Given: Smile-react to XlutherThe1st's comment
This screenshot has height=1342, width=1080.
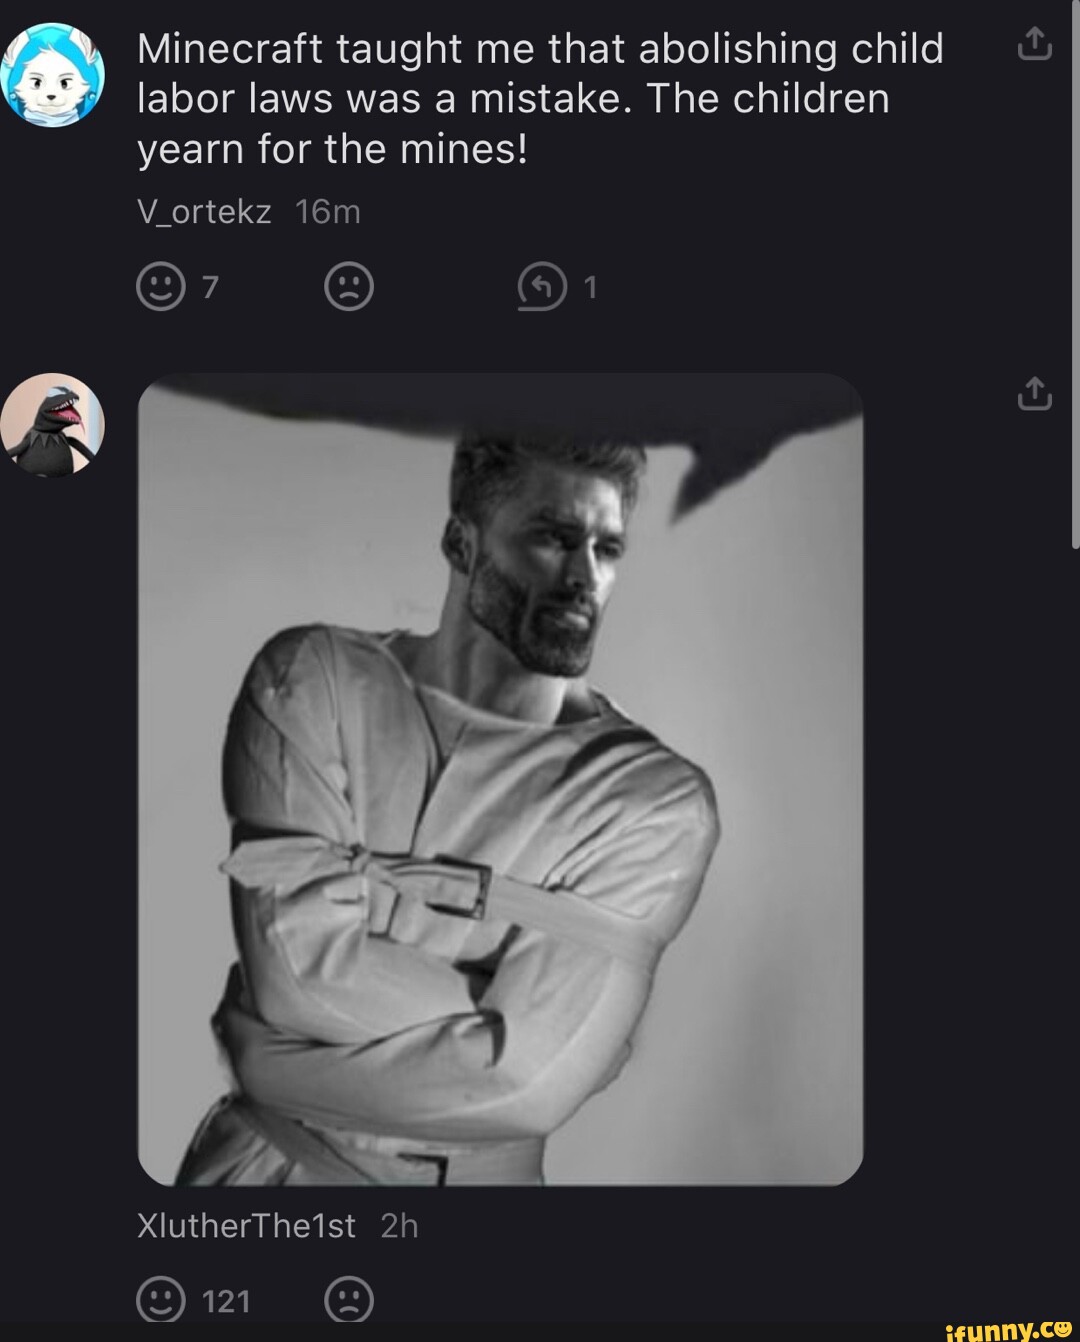Looking at the screenshot, I should (160, 1300).
